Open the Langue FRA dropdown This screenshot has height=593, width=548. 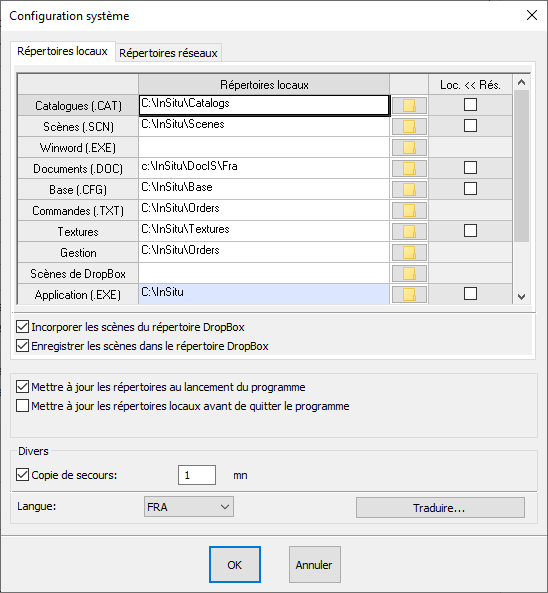pyautogui.click(x=189, y=507)
